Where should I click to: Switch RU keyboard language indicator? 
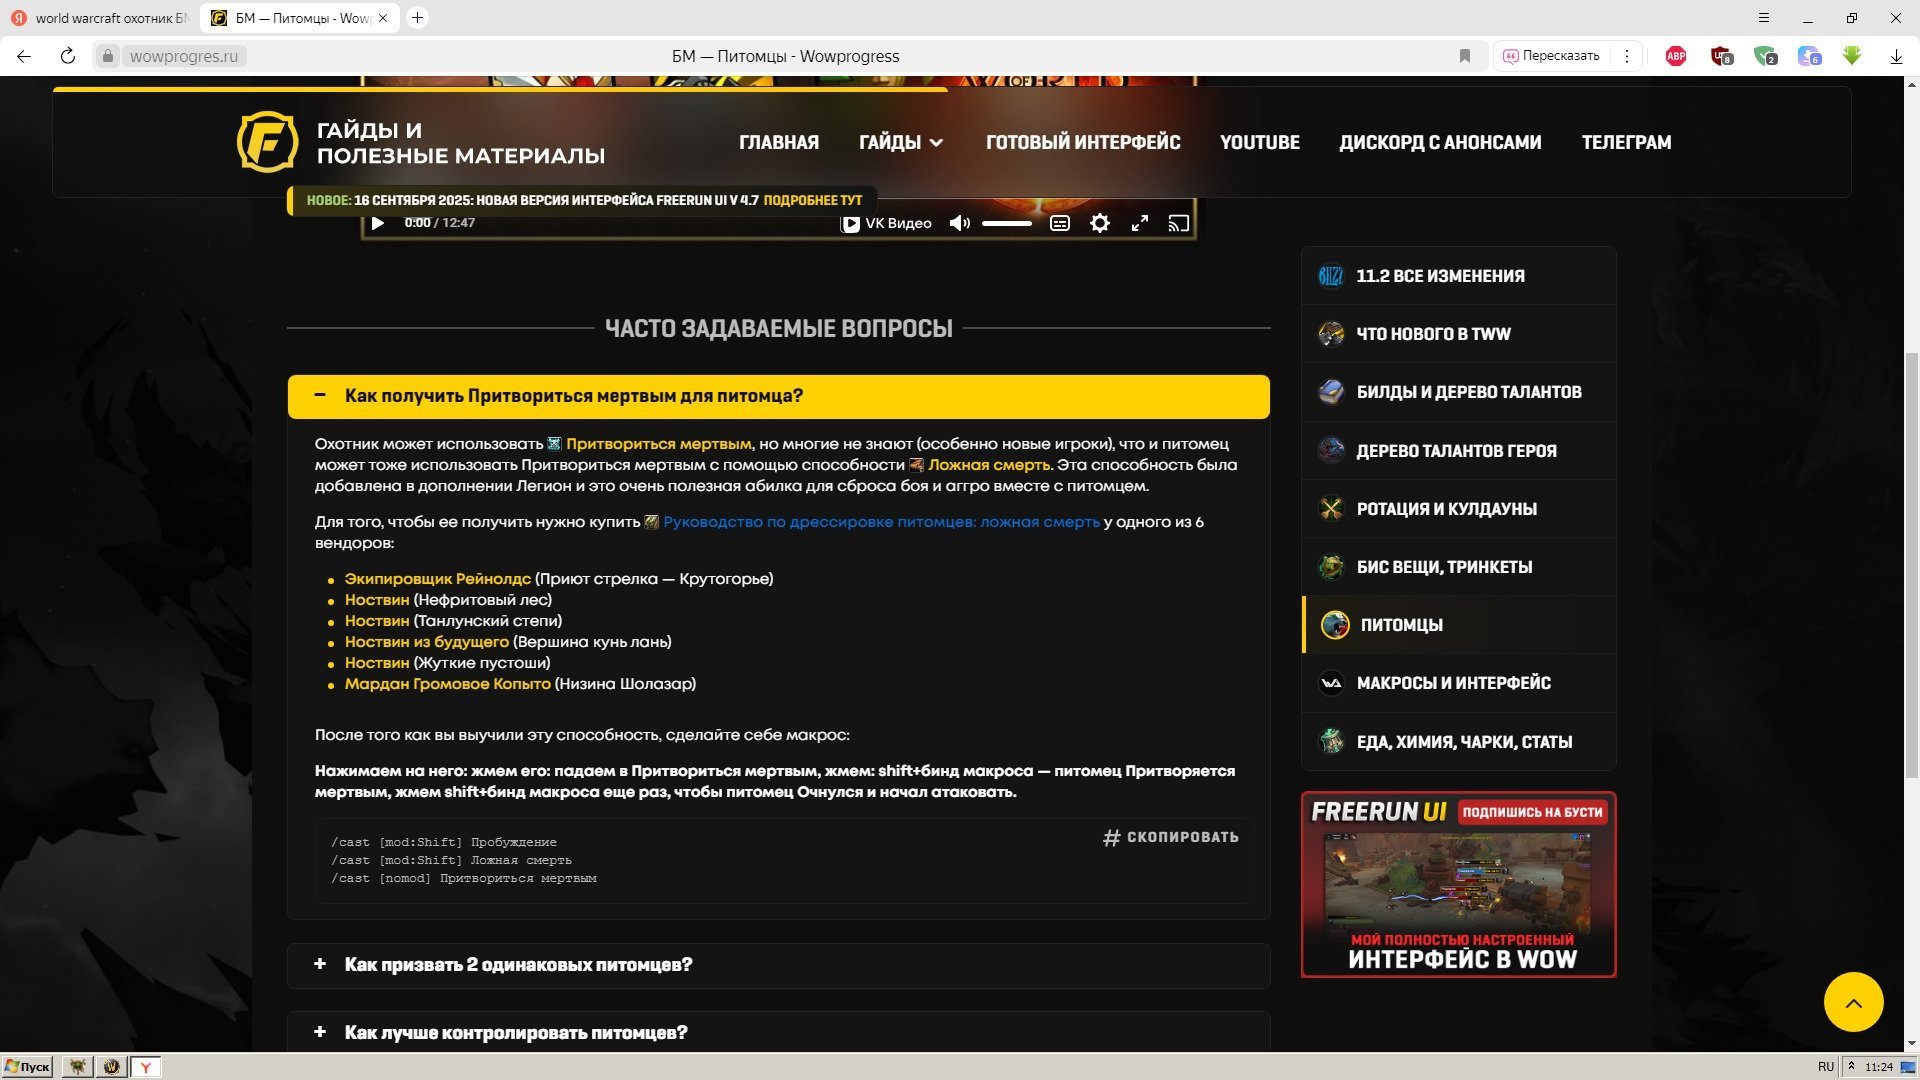pos(1826,1067)
